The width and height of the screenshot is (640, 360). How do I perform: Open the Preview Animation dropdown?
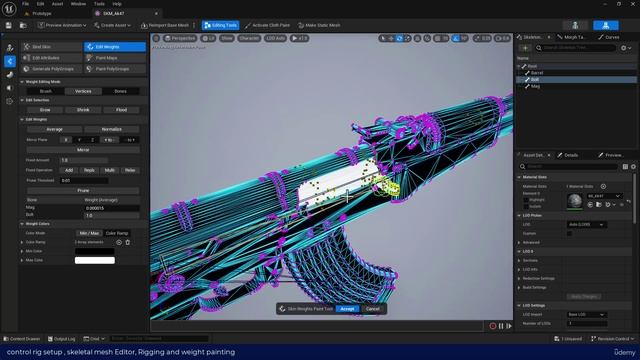62,25
